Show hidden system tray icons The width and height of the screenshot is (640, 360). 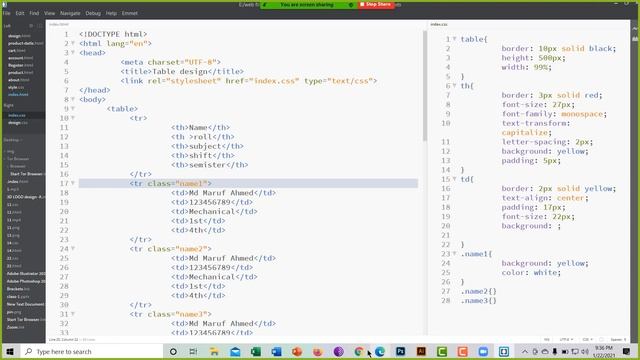tap(525, 351)
